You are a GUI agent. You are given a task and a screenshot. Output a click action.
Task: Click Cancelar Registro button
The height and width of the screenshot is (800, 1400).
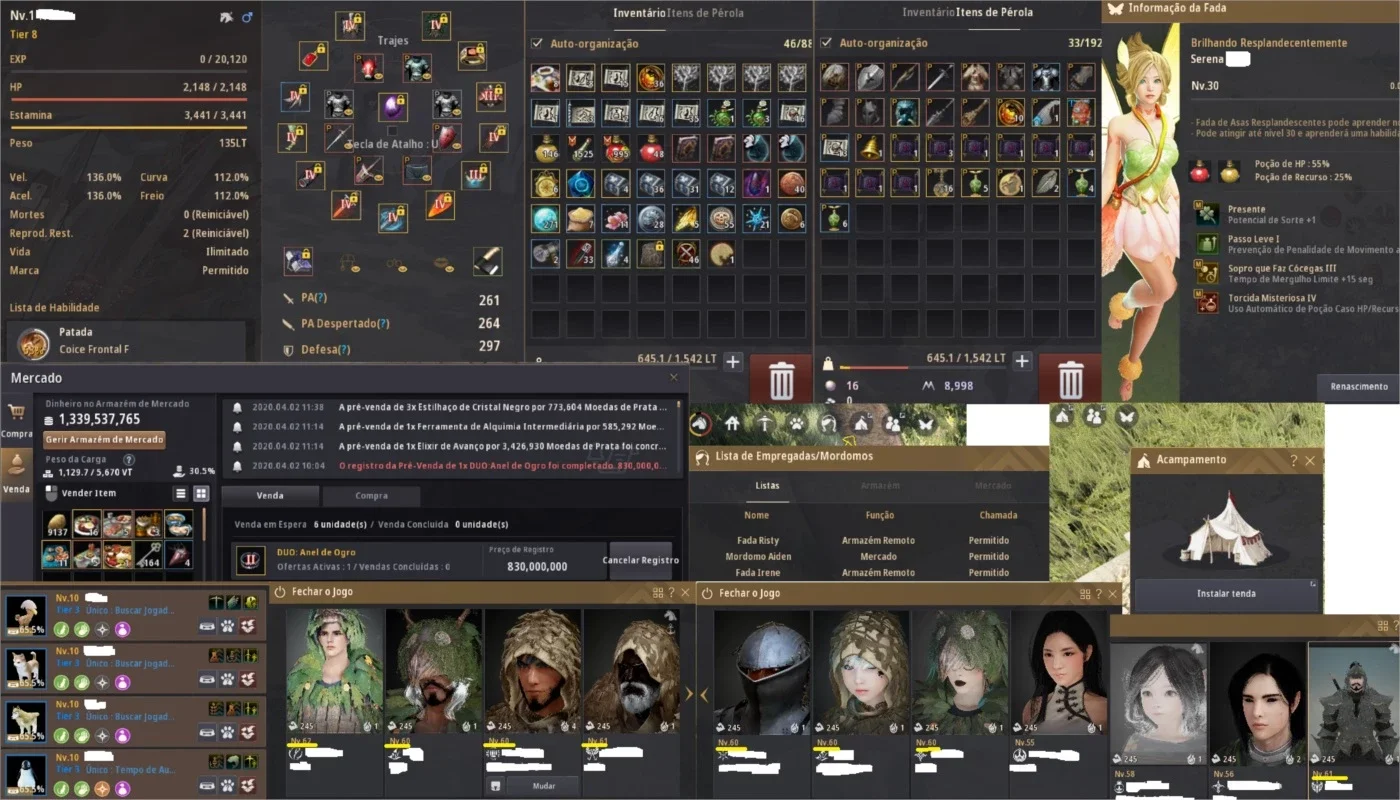pos(641,560)
